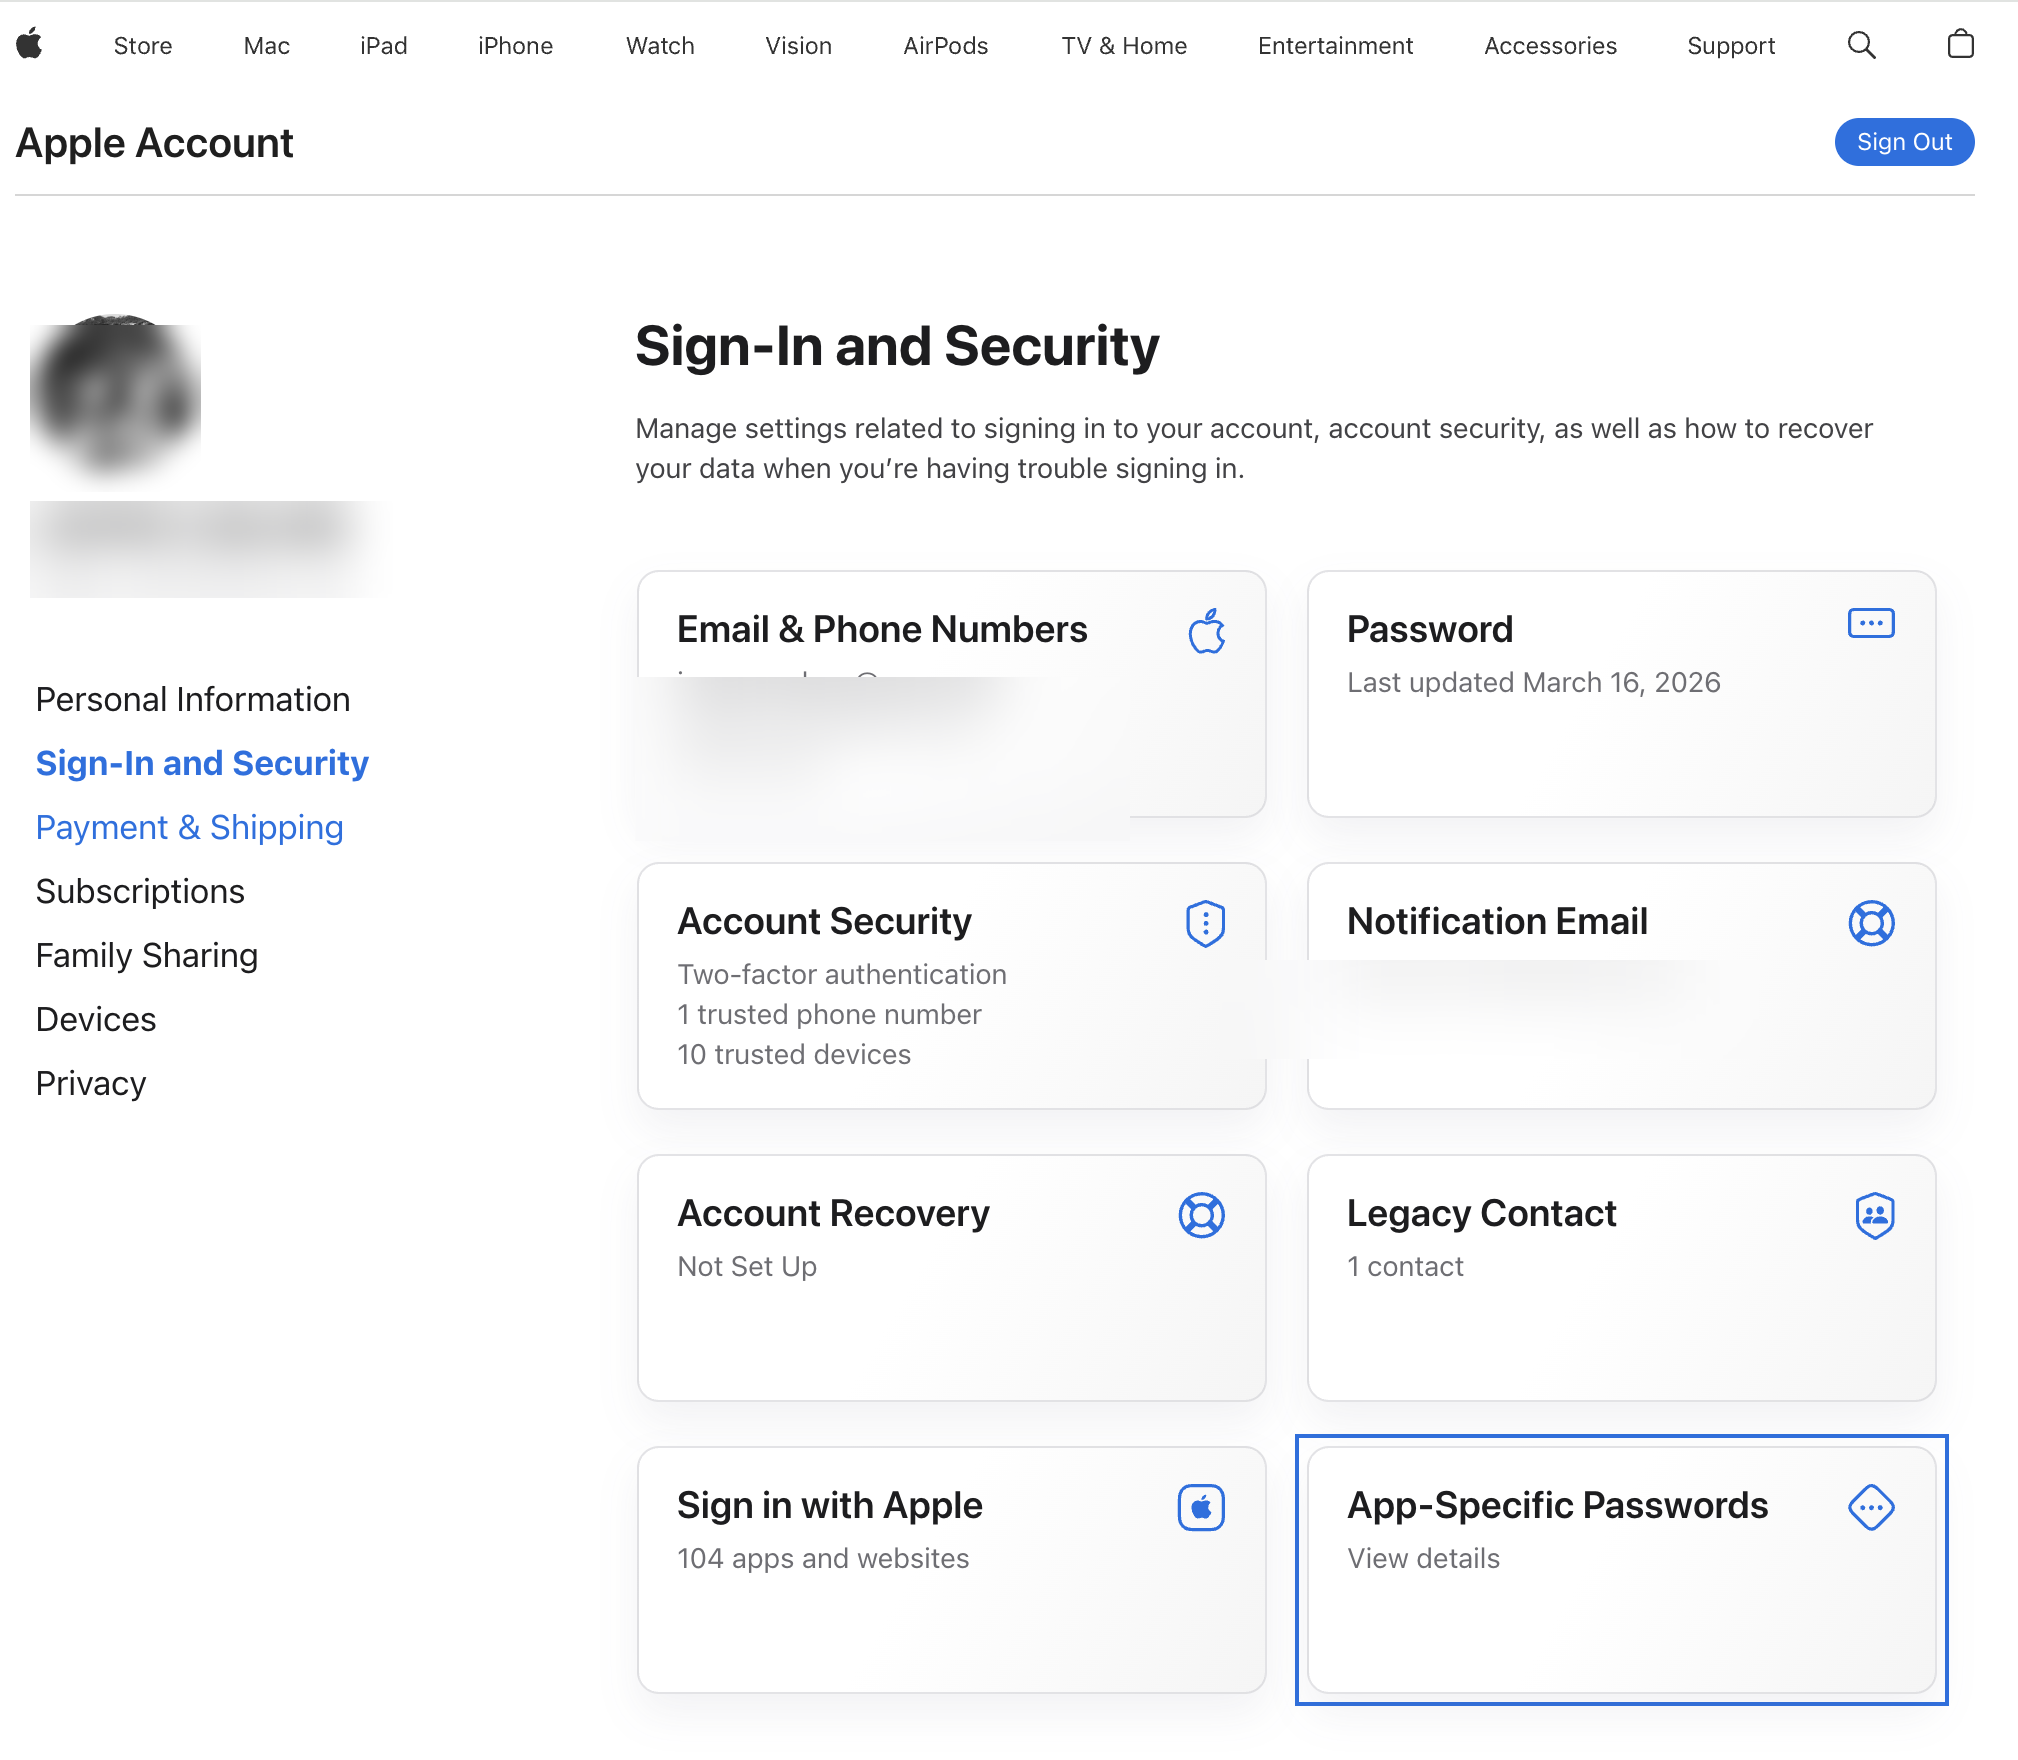Open the Email & Phone Numbers card title
This screenshot has width=2018, height=1760.
pos(882,629)
